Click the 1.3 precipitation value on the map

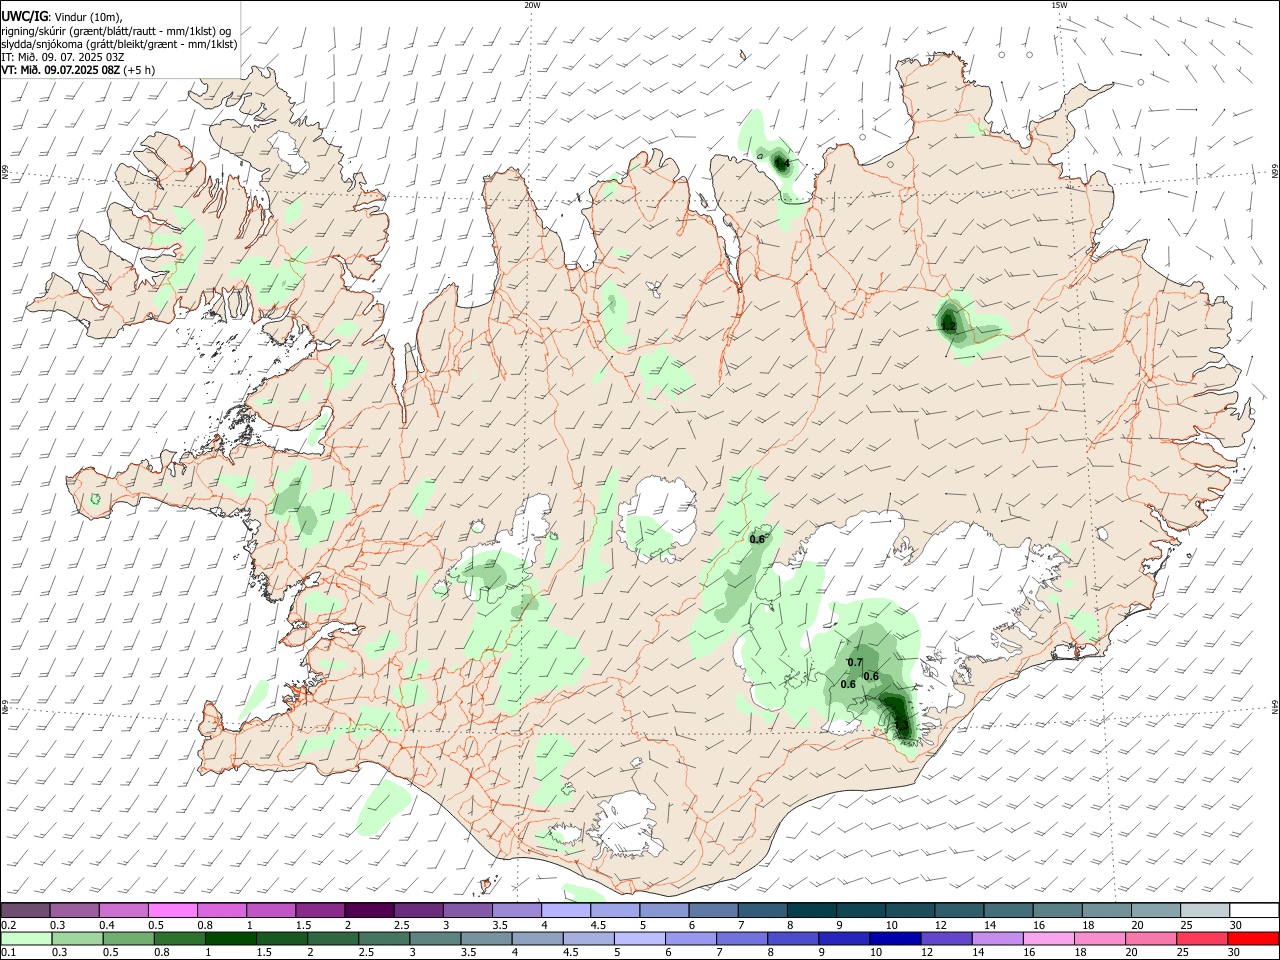pyautogui.click(x=901, y=725)
